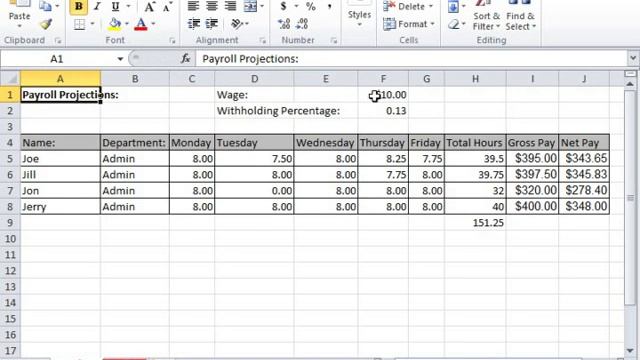The height and width of the screenshot is (360, 640).
Task: Click the vertical scrollbar down arrow
Action: pyautogui.click(x=630, y=351)
